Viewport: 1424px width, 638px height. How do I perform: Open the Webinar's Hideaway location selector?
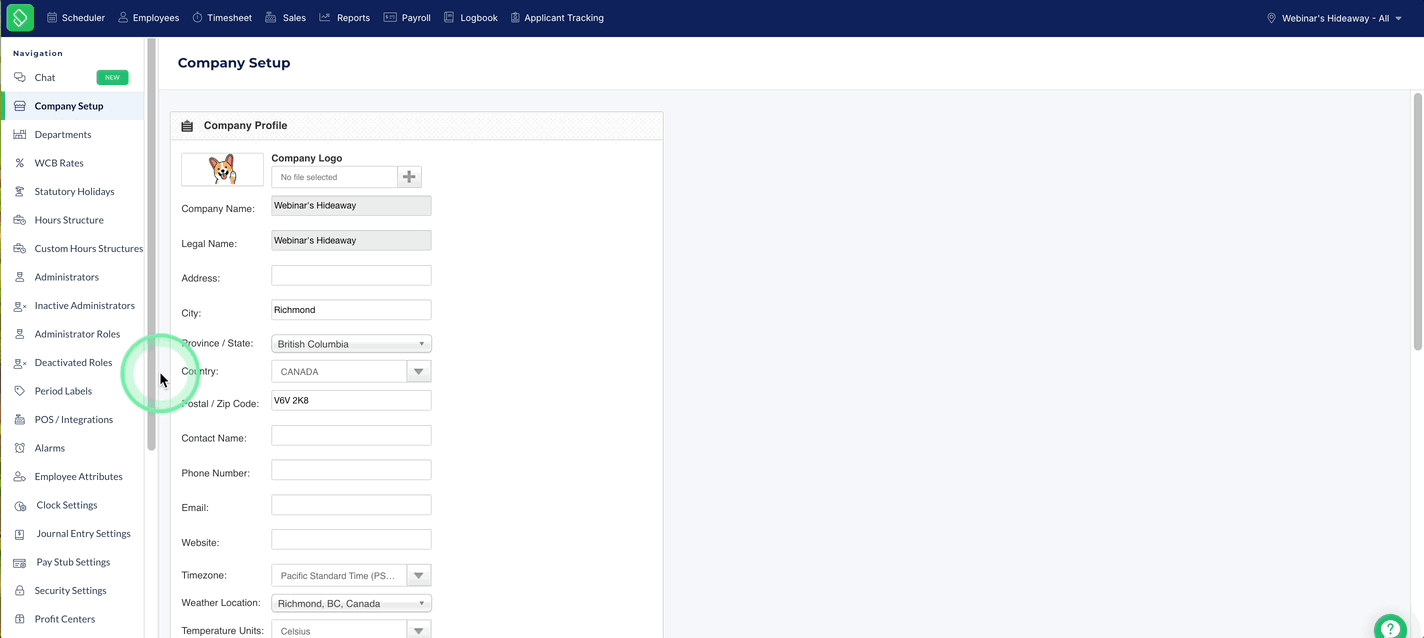[x=1334, y=18]
